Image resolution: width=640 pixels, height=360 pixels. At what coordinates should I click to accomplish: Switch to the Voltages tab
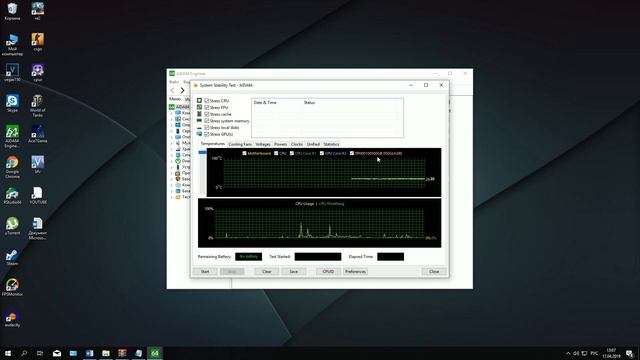[263, 144]
